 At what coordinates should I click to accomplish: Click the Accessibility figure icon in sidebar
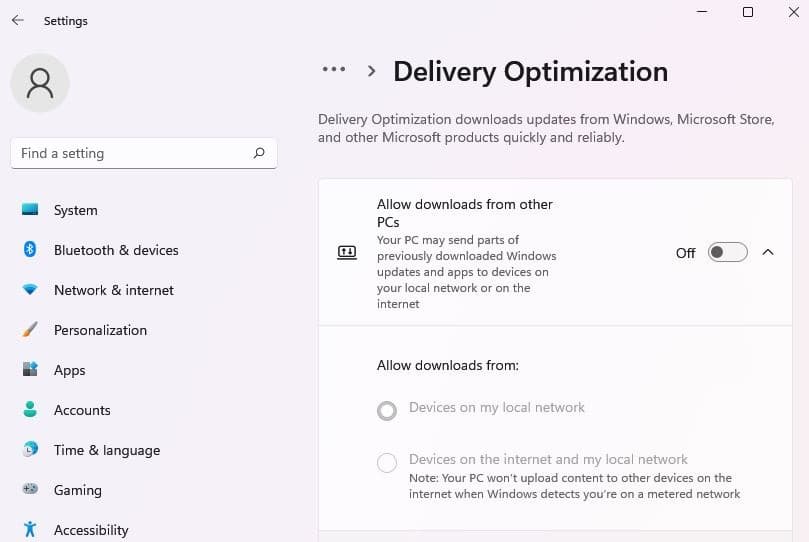30,530
